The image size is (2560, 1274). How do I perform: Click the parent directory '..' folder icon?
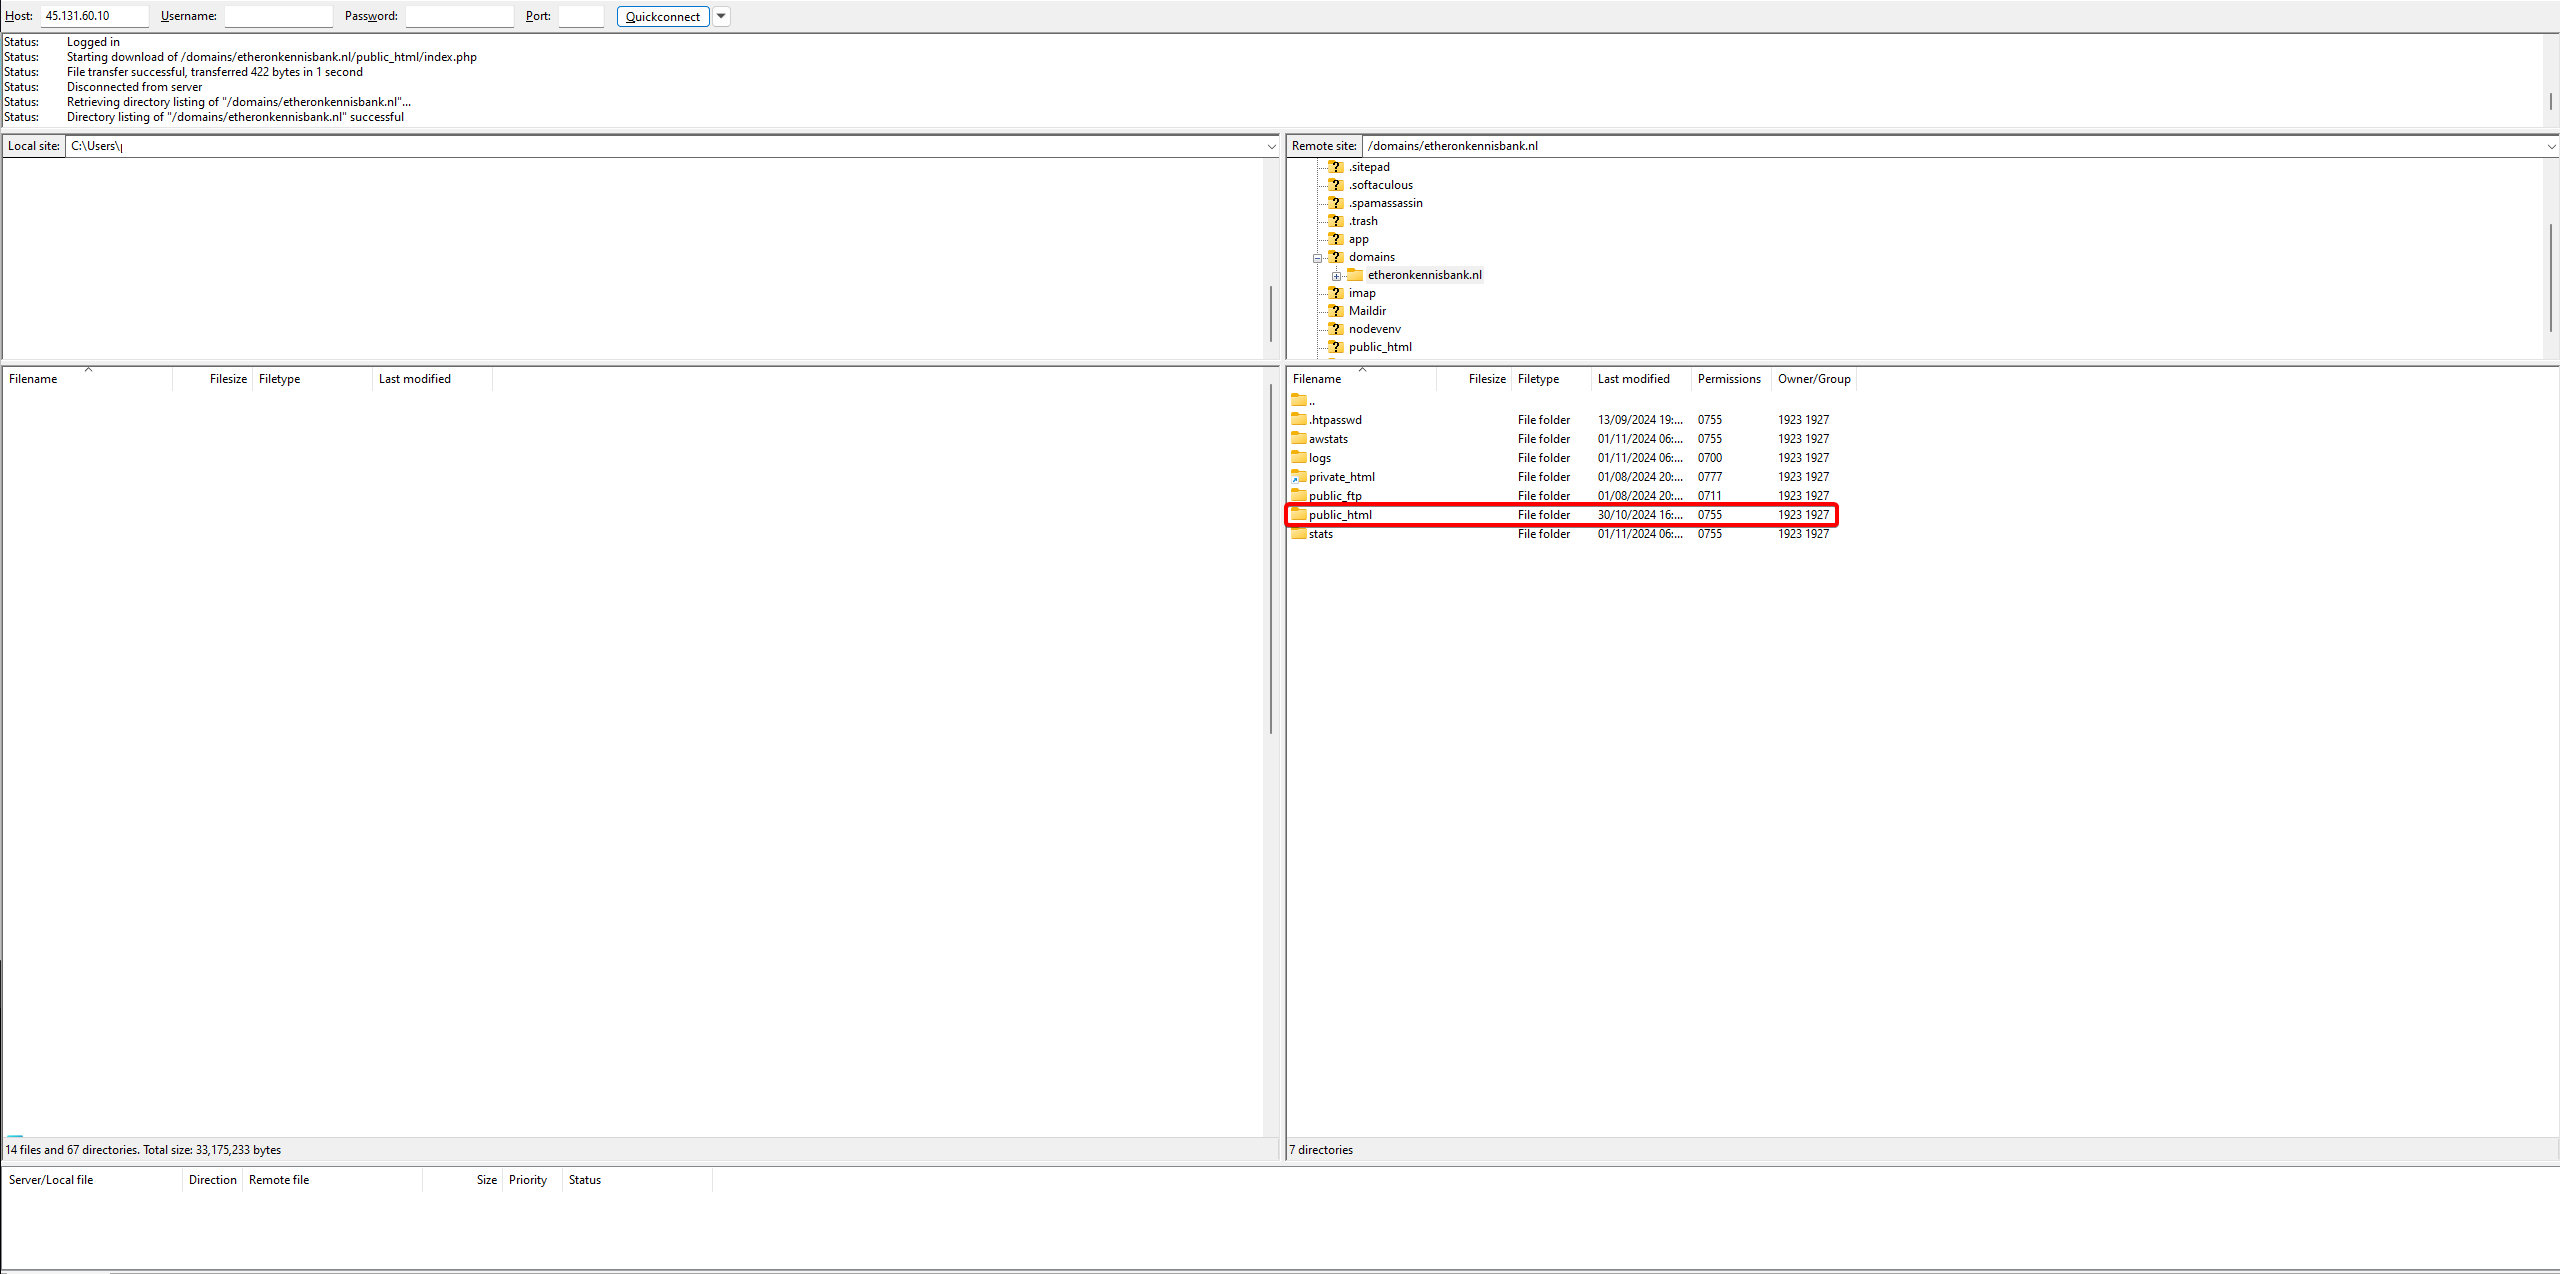1299,400
